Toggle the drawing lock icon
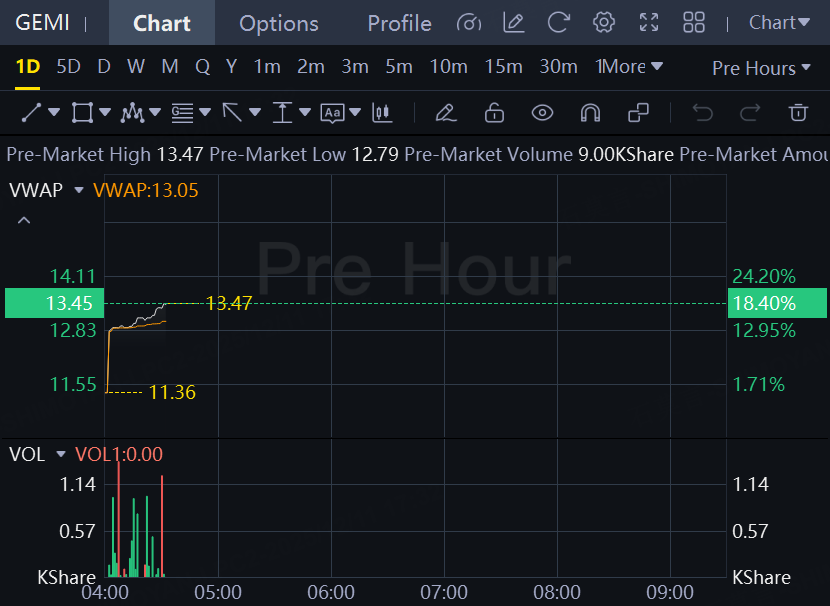Screen dimensions: 830x606 [x=494, y=113]
